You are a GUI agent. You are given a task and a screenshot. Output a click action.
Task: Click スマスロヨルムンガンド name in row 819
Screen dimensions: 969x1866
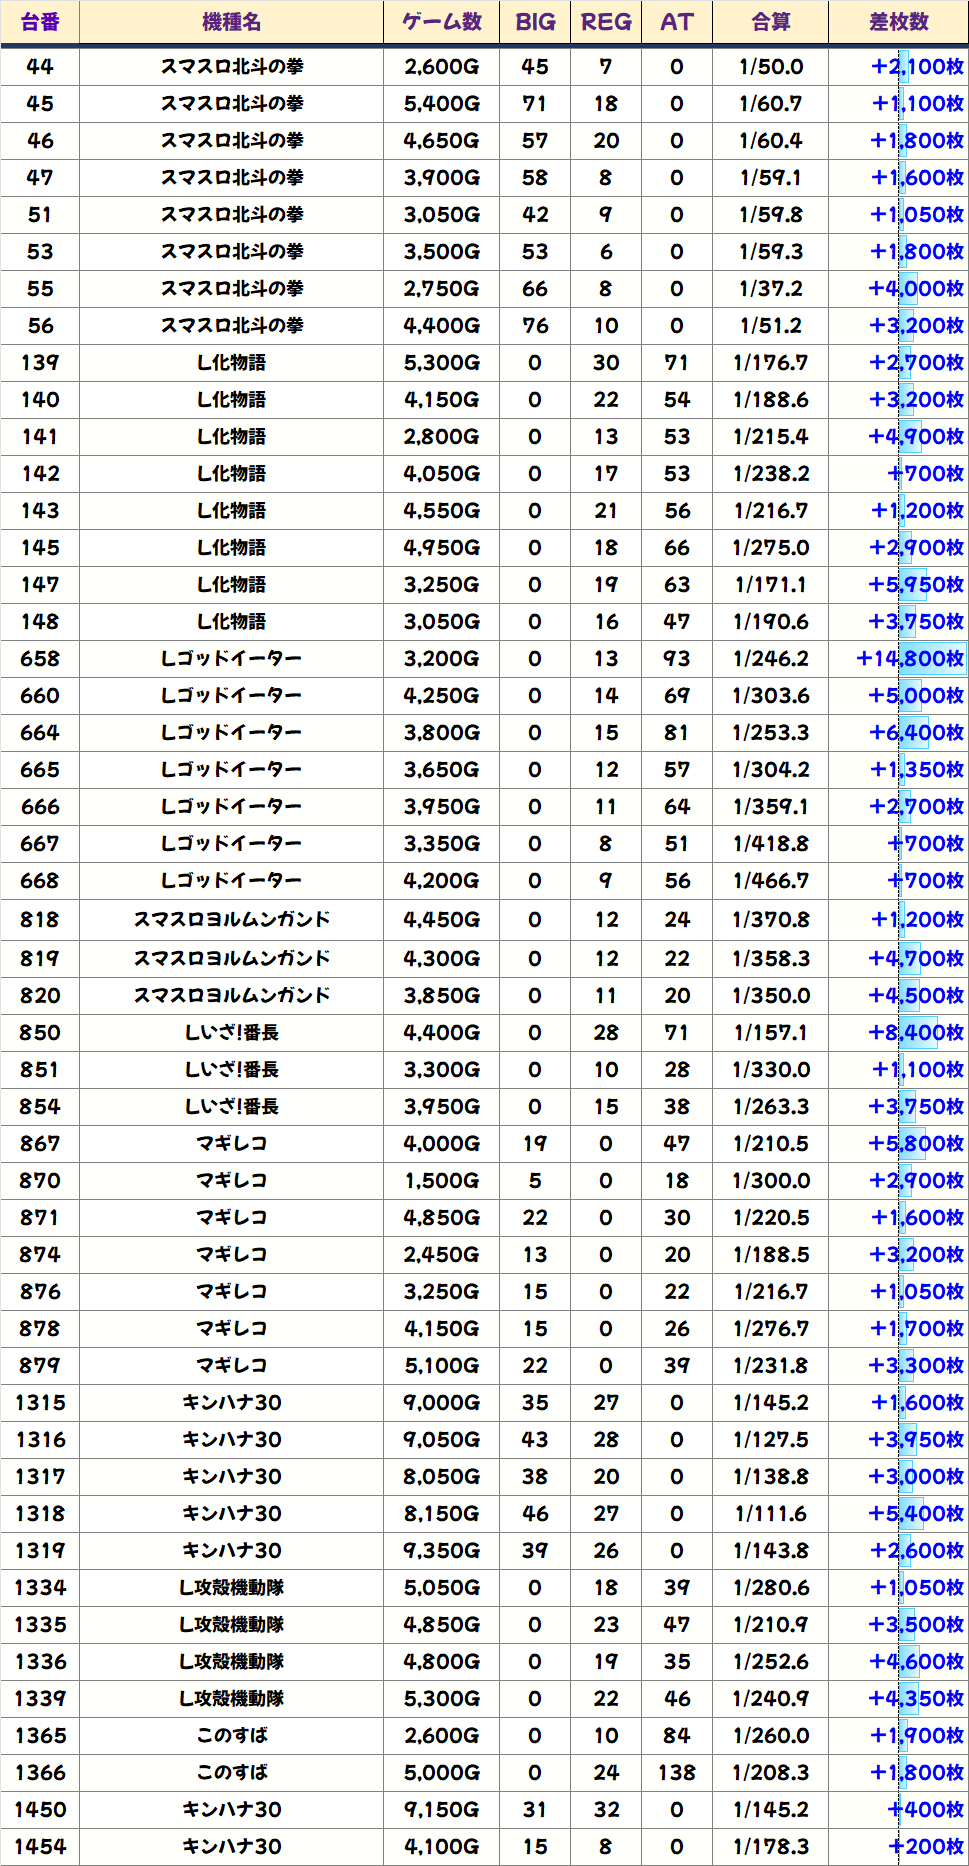coord(231,959)
